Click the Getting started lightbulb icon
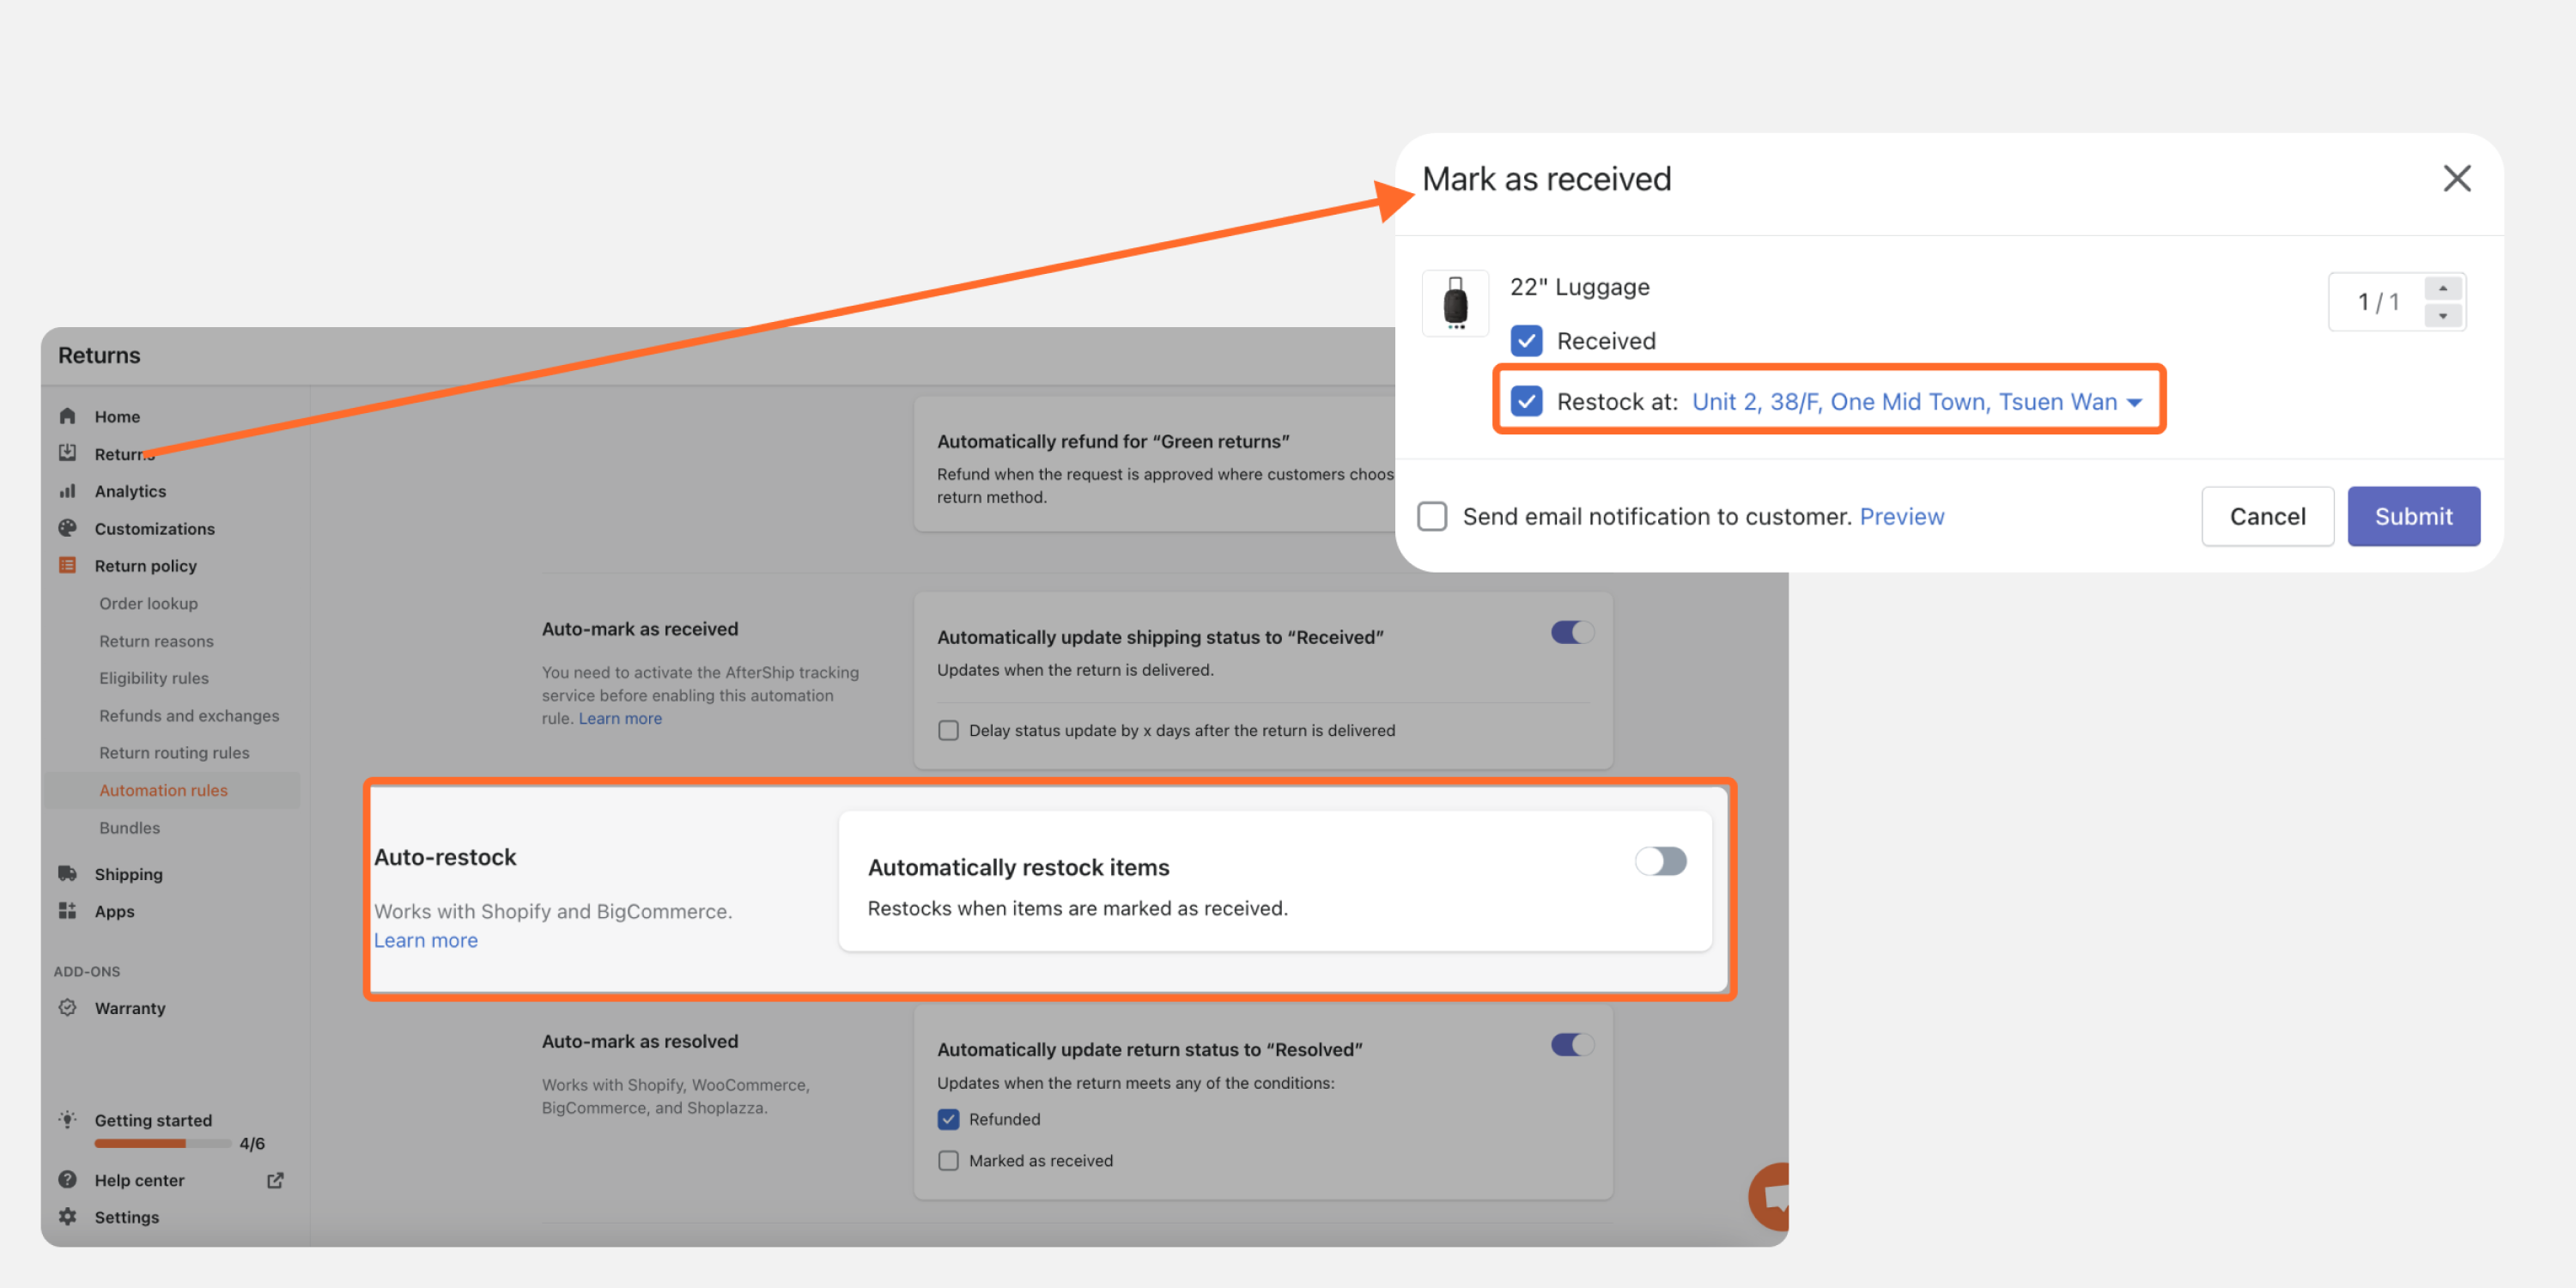 point(67,1119)
